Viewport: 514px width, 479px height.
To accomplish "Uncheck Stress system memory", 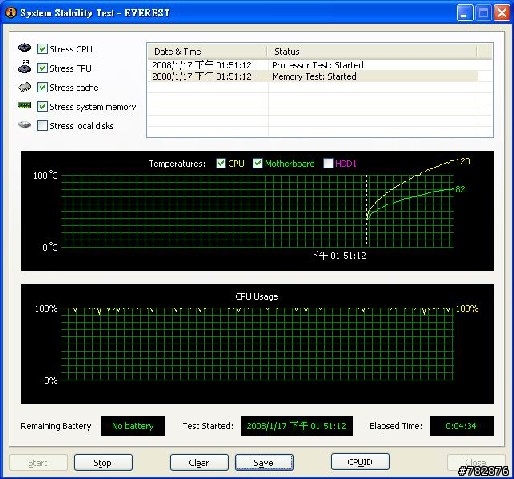I will click(x=42, y=106).
